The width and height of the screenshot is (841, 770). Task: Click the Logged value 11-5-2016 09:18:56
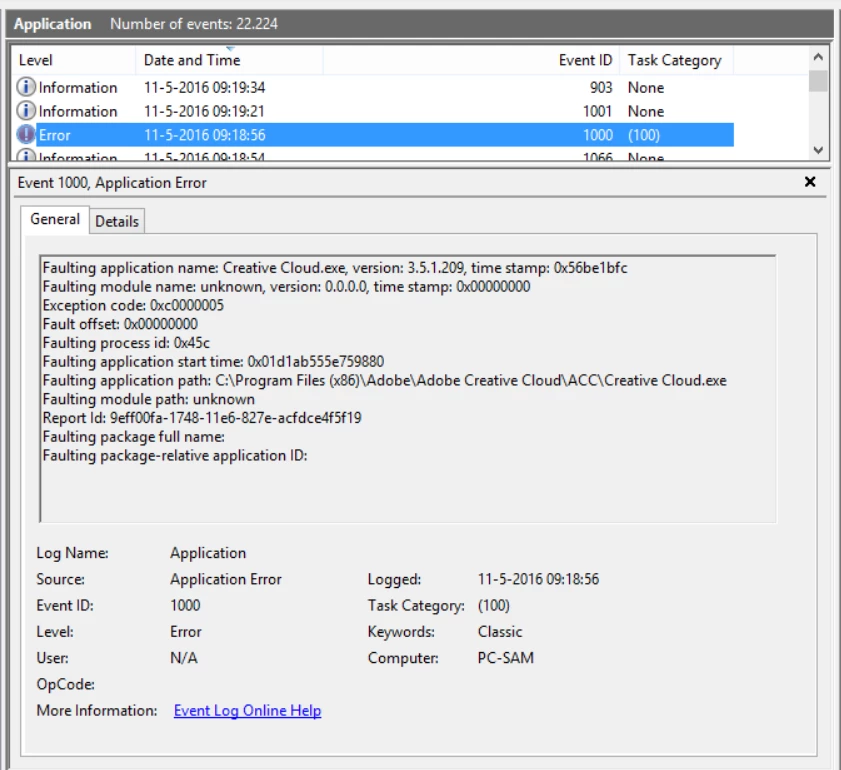[538, 579]
